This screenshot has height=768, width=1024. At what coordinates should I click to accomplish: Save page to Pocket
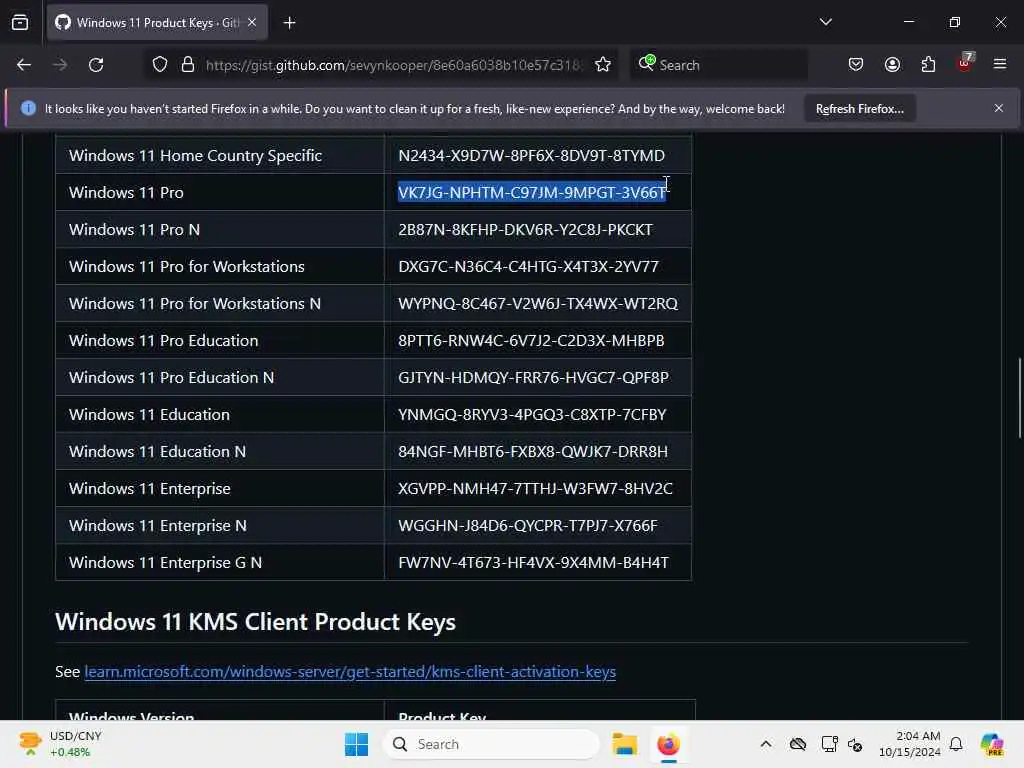[856, 65]
